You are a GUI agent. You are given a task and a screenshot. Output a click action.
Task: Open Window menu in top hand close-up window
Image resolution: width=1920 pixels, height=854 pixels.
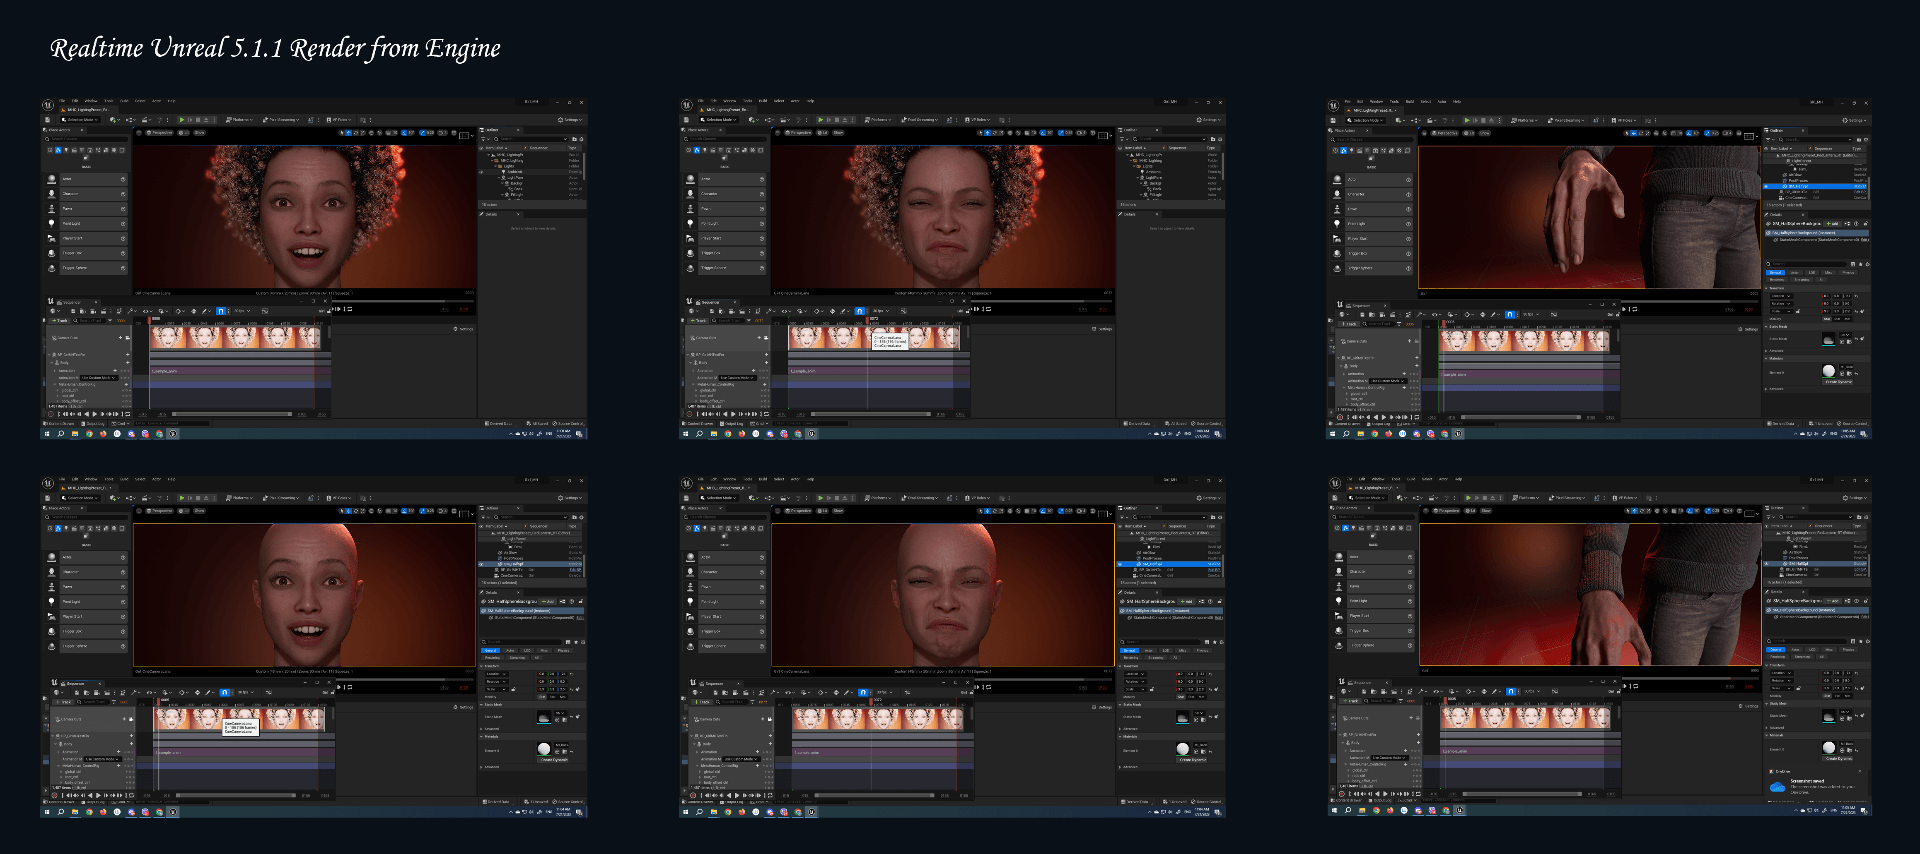tap(1376, 101)
